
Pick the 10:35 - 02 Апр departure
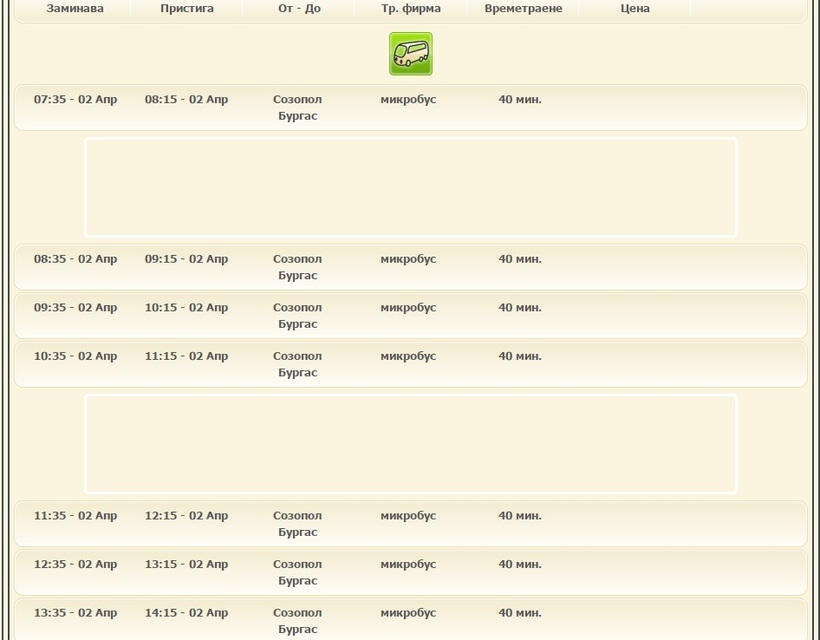click(75, 356)
